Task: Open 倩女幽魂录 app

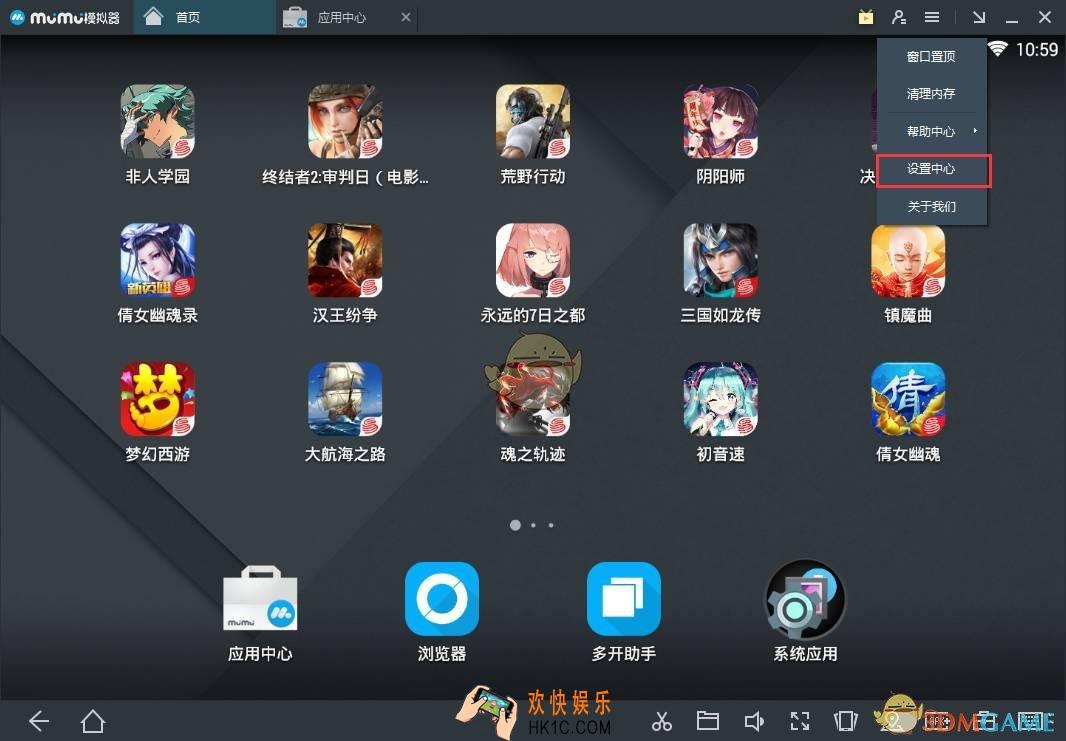Action: tap(158, 261)
